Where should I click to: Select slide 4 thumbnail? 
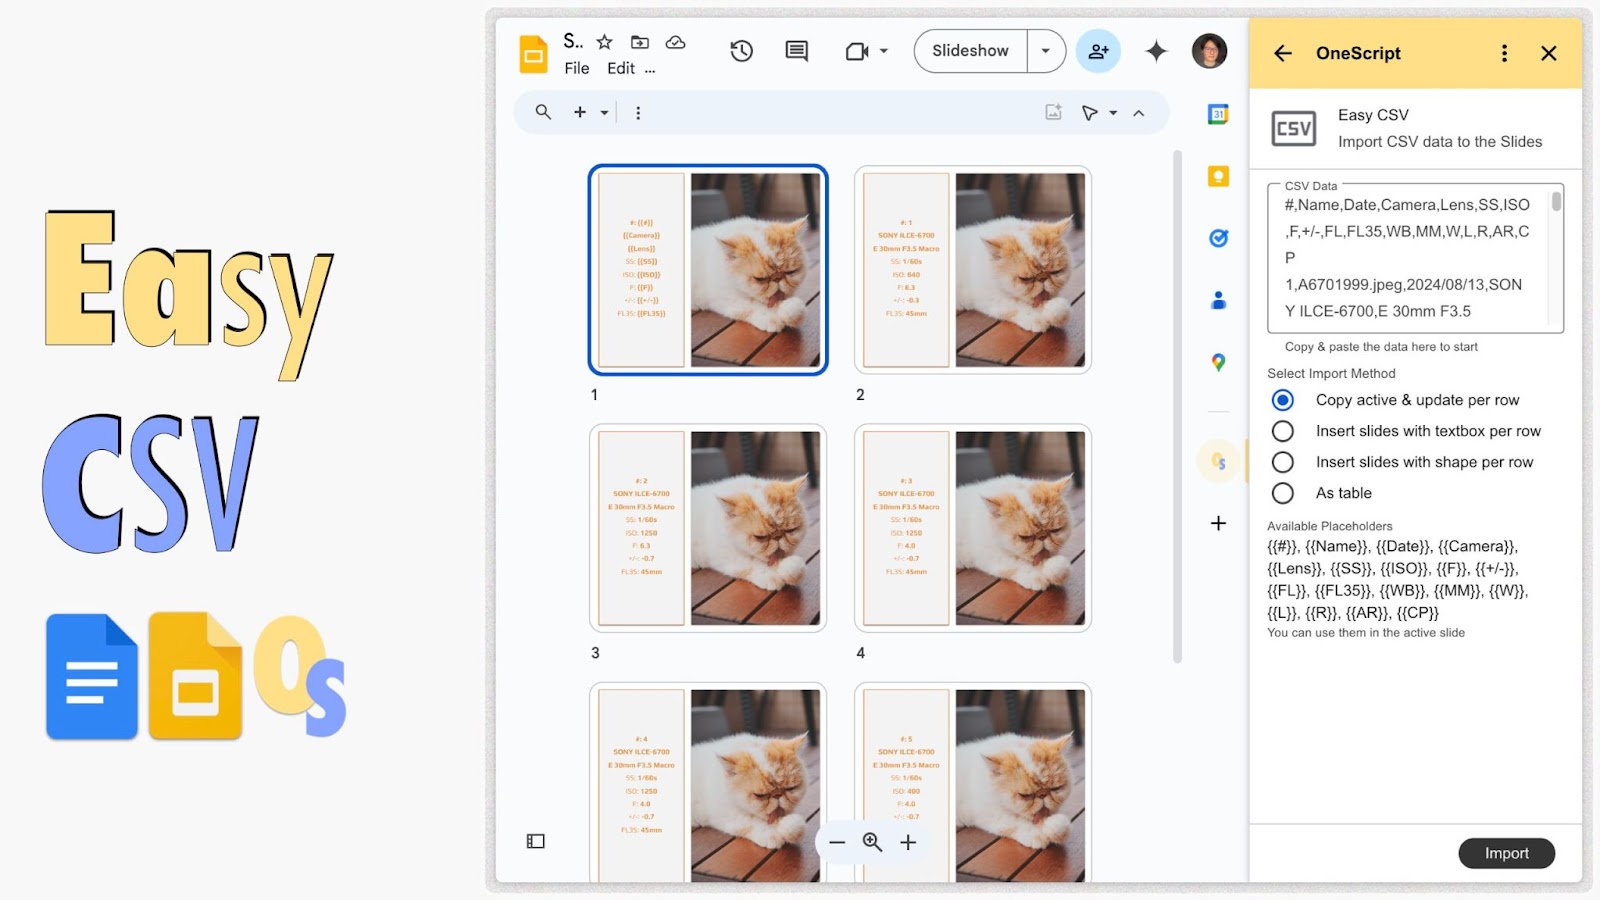pos(973,528)
